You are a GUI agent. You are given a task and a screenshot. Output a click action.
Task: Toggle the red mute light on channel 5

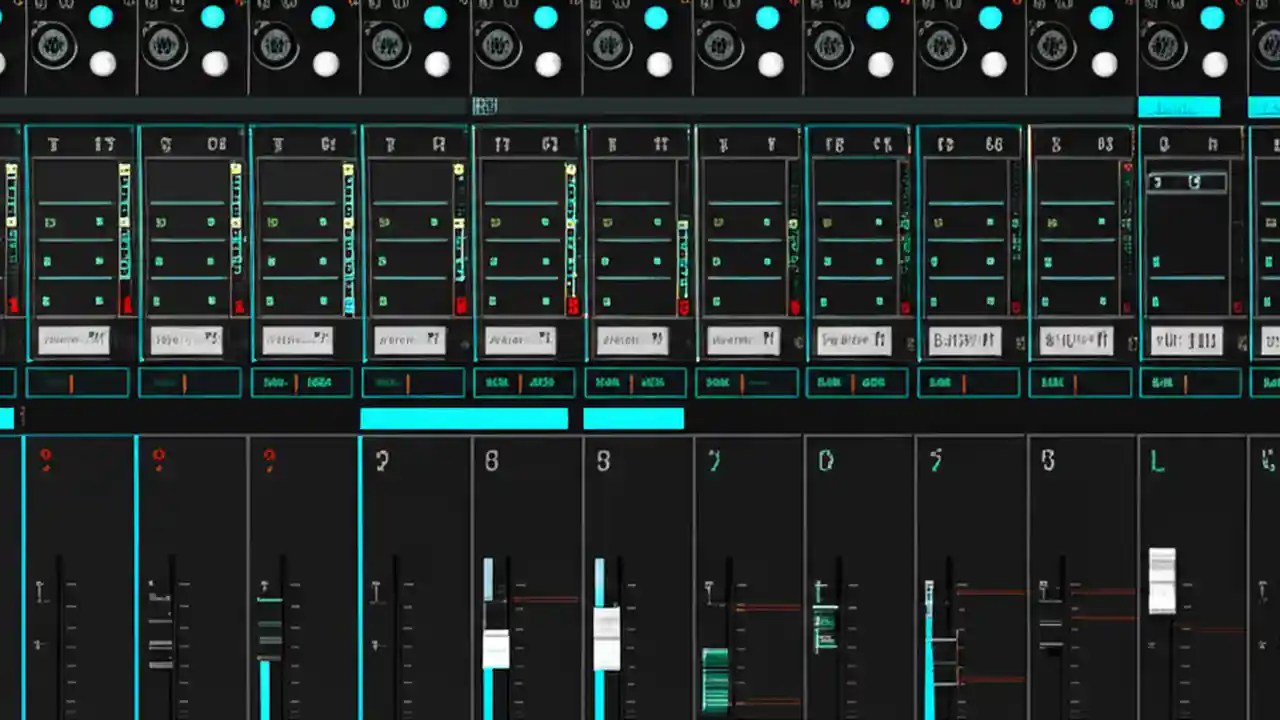(x=572, y=305)
